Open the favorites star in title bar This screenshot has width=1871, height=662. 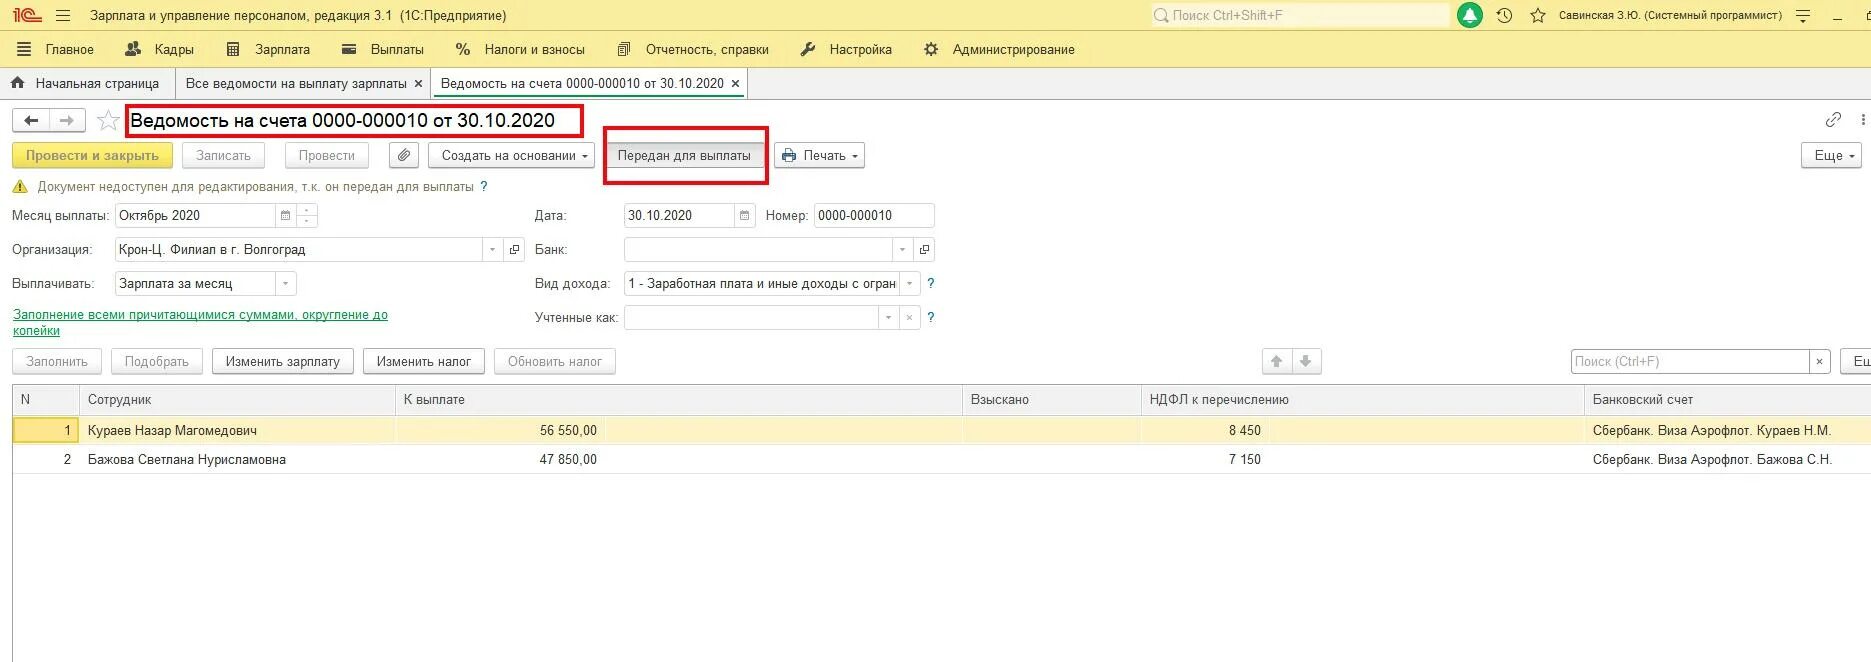click(x=1538, y=15)
